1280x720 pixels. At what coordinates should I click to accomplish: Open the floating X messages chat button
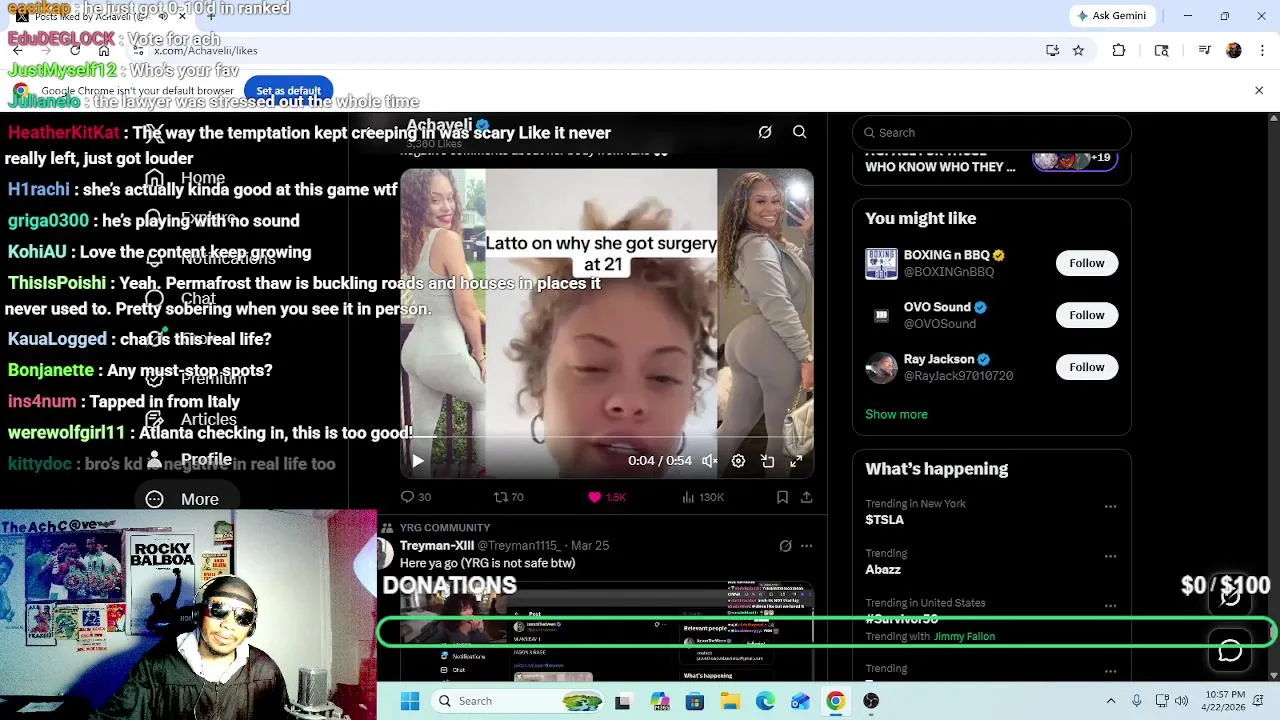(x=1230, y=651)
